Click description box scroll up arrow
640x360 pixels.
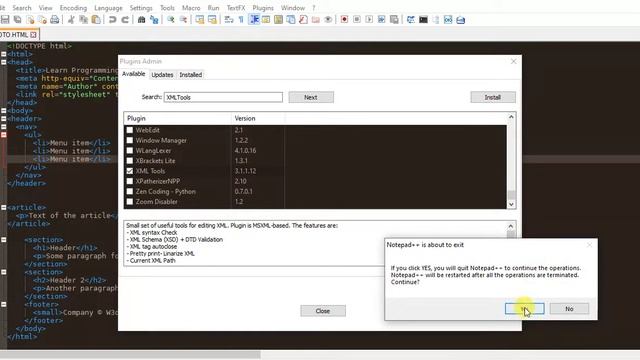click(511, 226)
